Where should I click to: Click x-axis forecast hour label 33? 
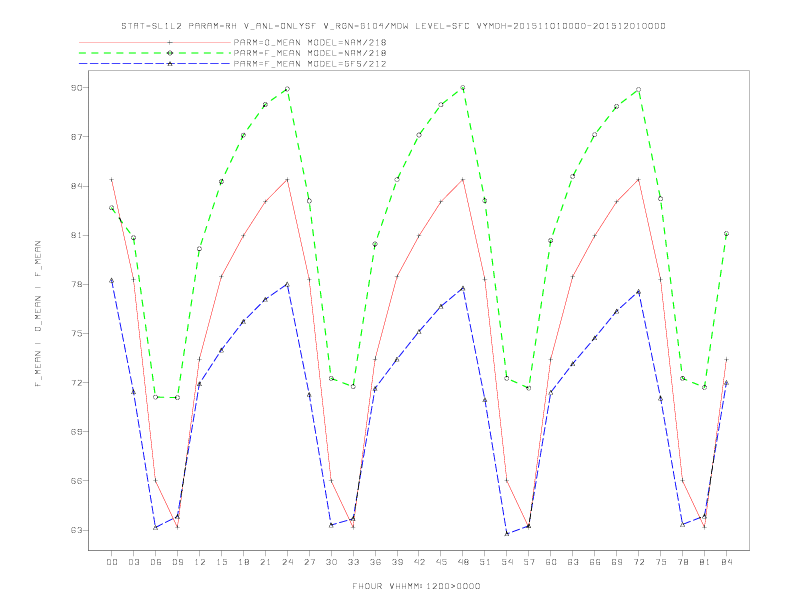point(353,562)
